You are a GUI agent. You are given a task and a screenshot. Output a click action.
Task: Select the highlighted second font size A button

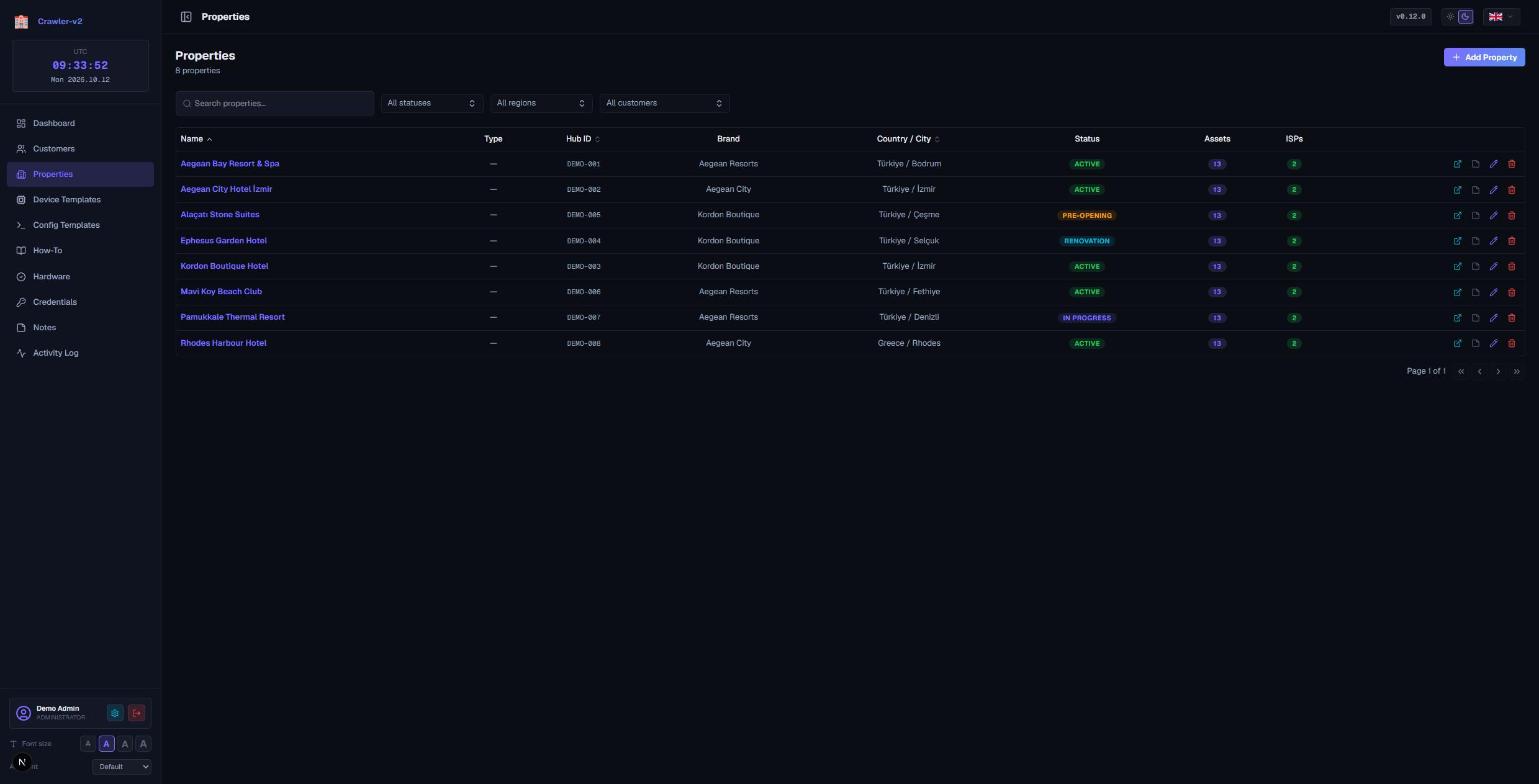pyautogui.click(x=107, y=744)
